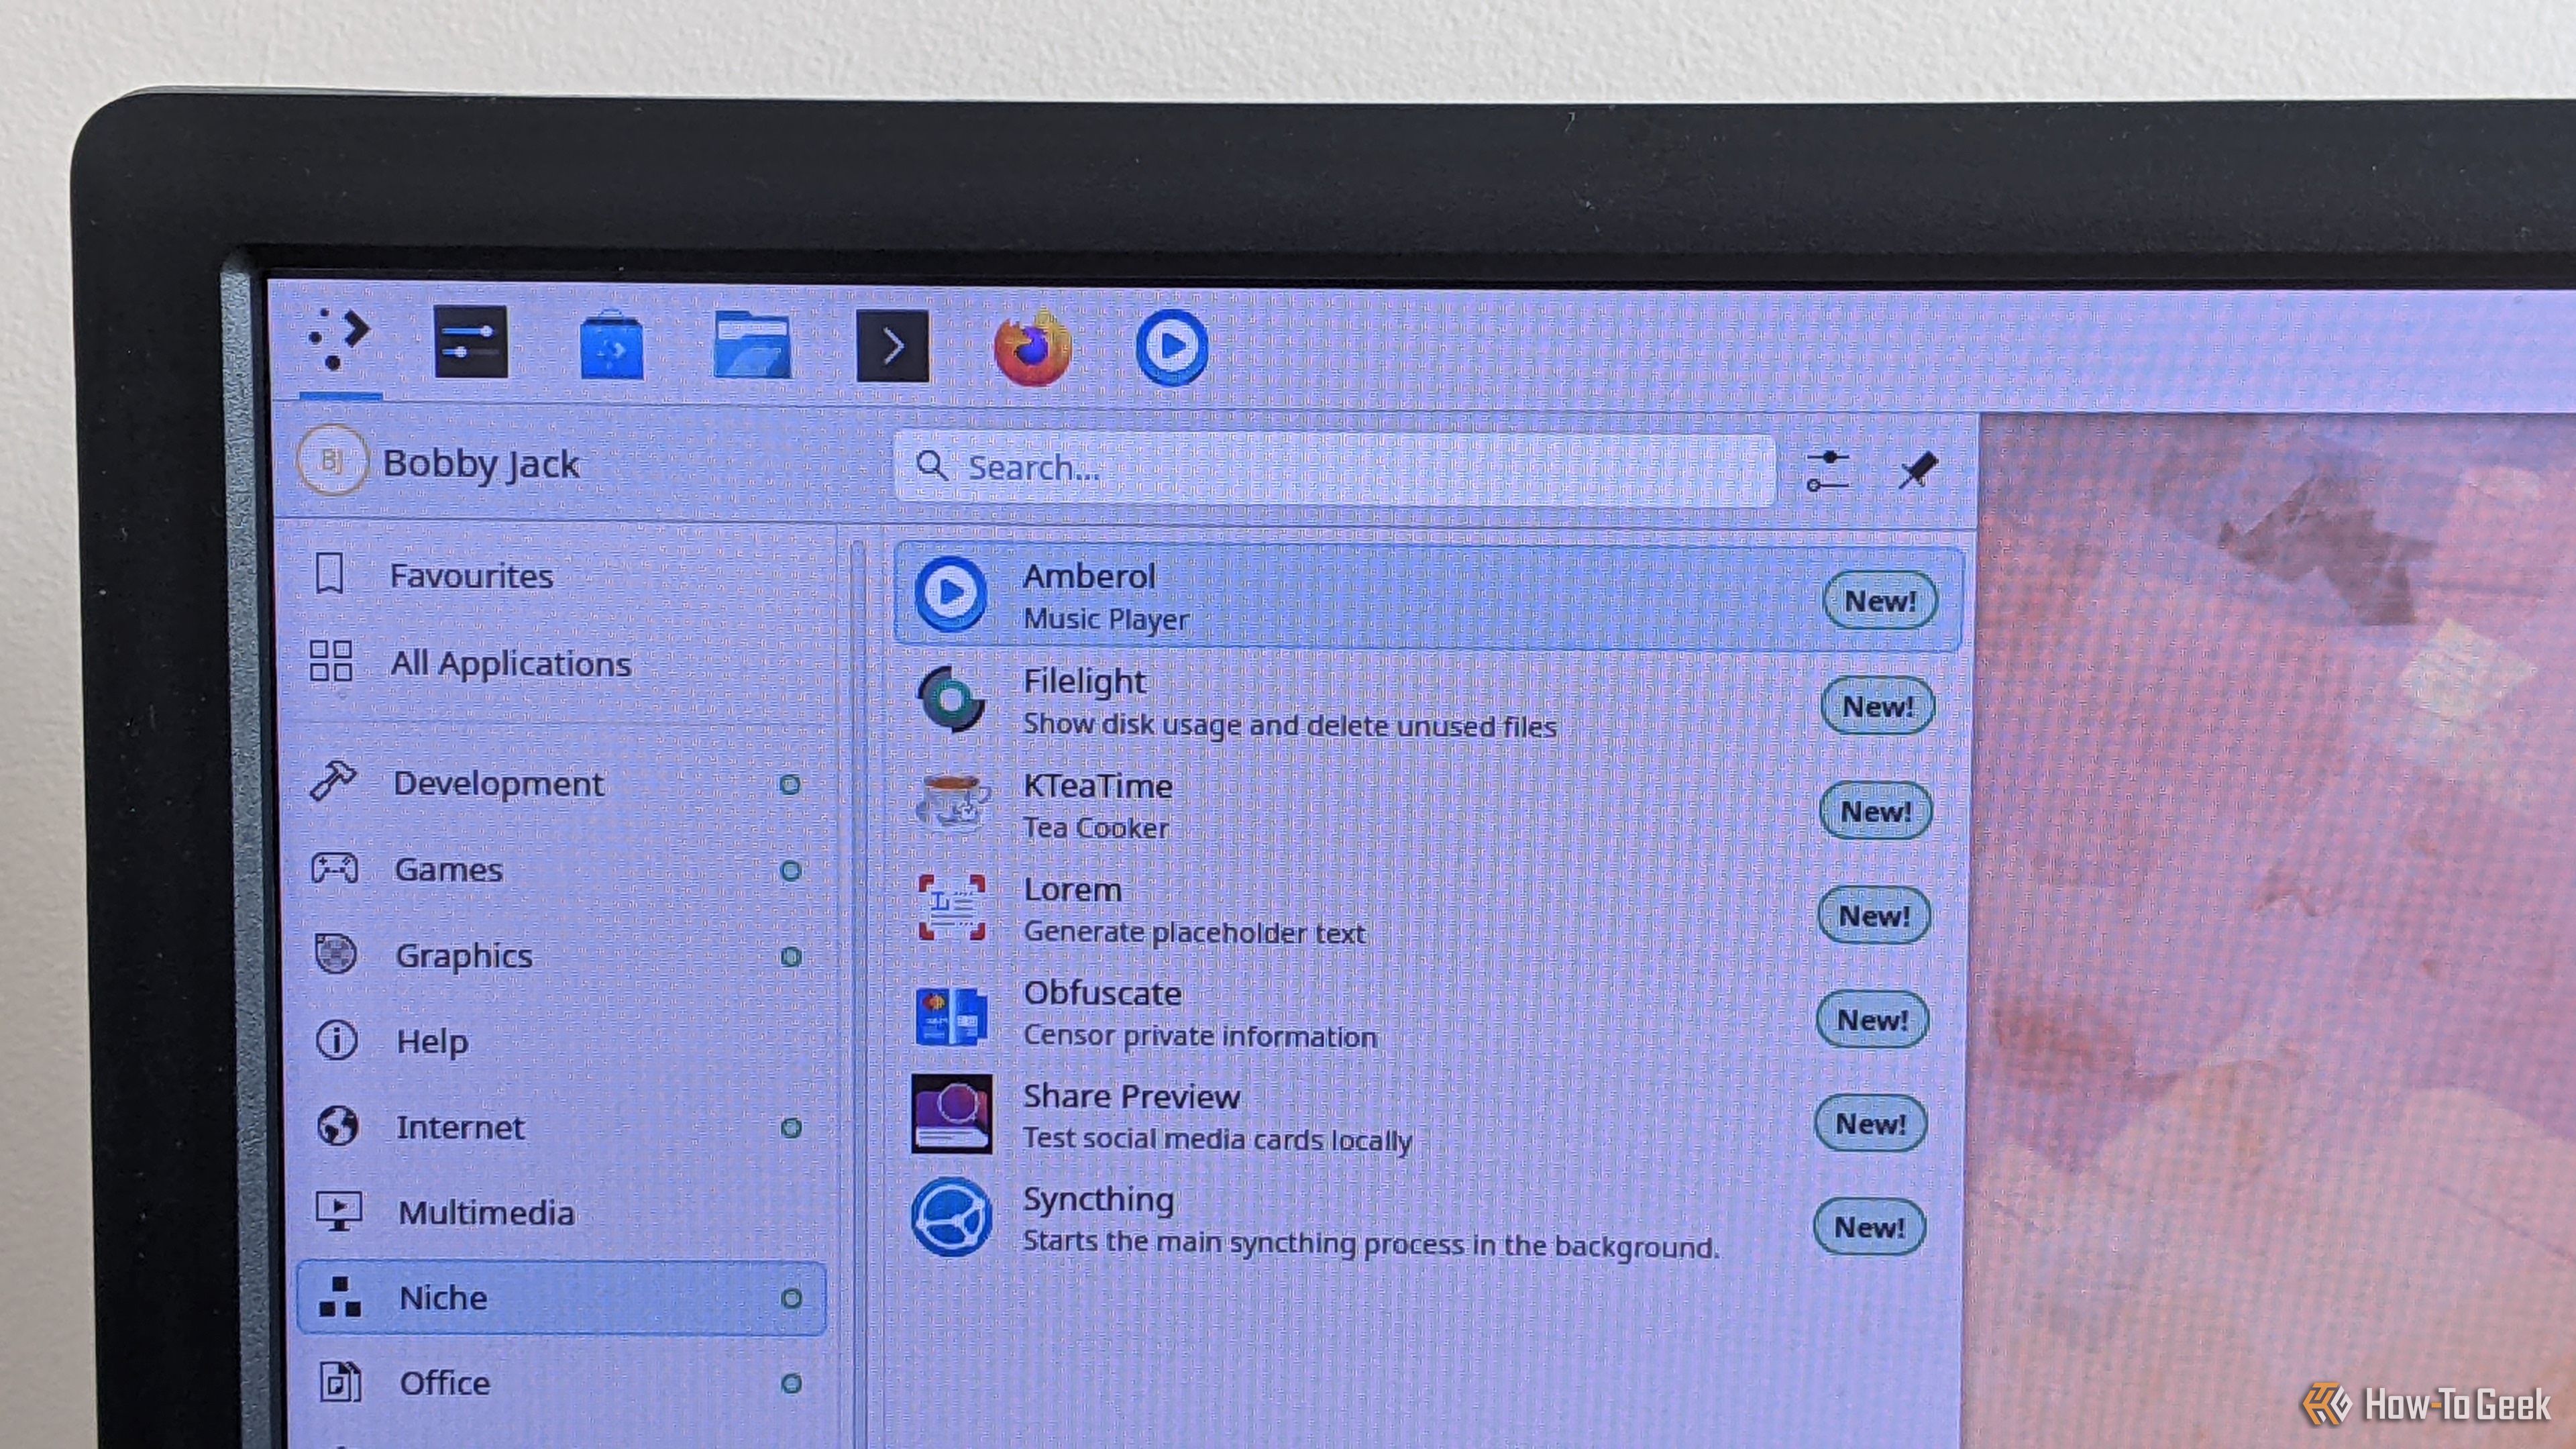Image resolution: width=2576 pixels, height=1449 pixels.
Task: Click the New! badge beside Syncthing
Action: [1870, 1227]
